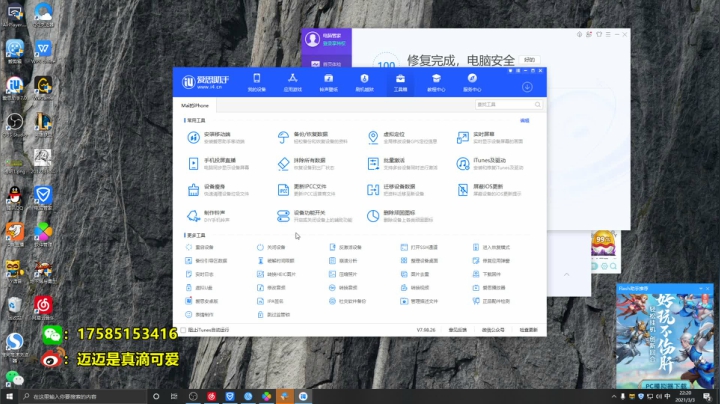The image size is (720, 404).
Task: Open 整理设备桌面 desktop organizer
Action: coord(419,260)
